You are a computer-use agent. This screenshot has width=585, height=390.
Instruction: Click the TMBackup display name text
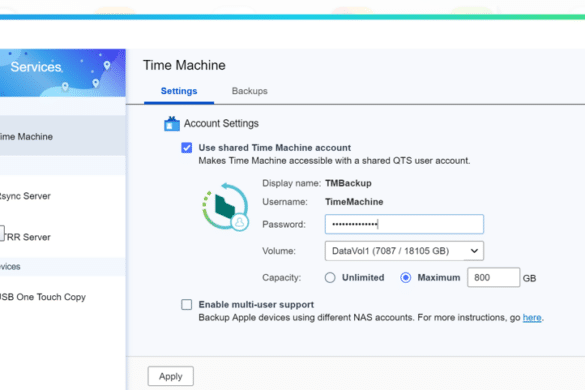coord(348,183)
